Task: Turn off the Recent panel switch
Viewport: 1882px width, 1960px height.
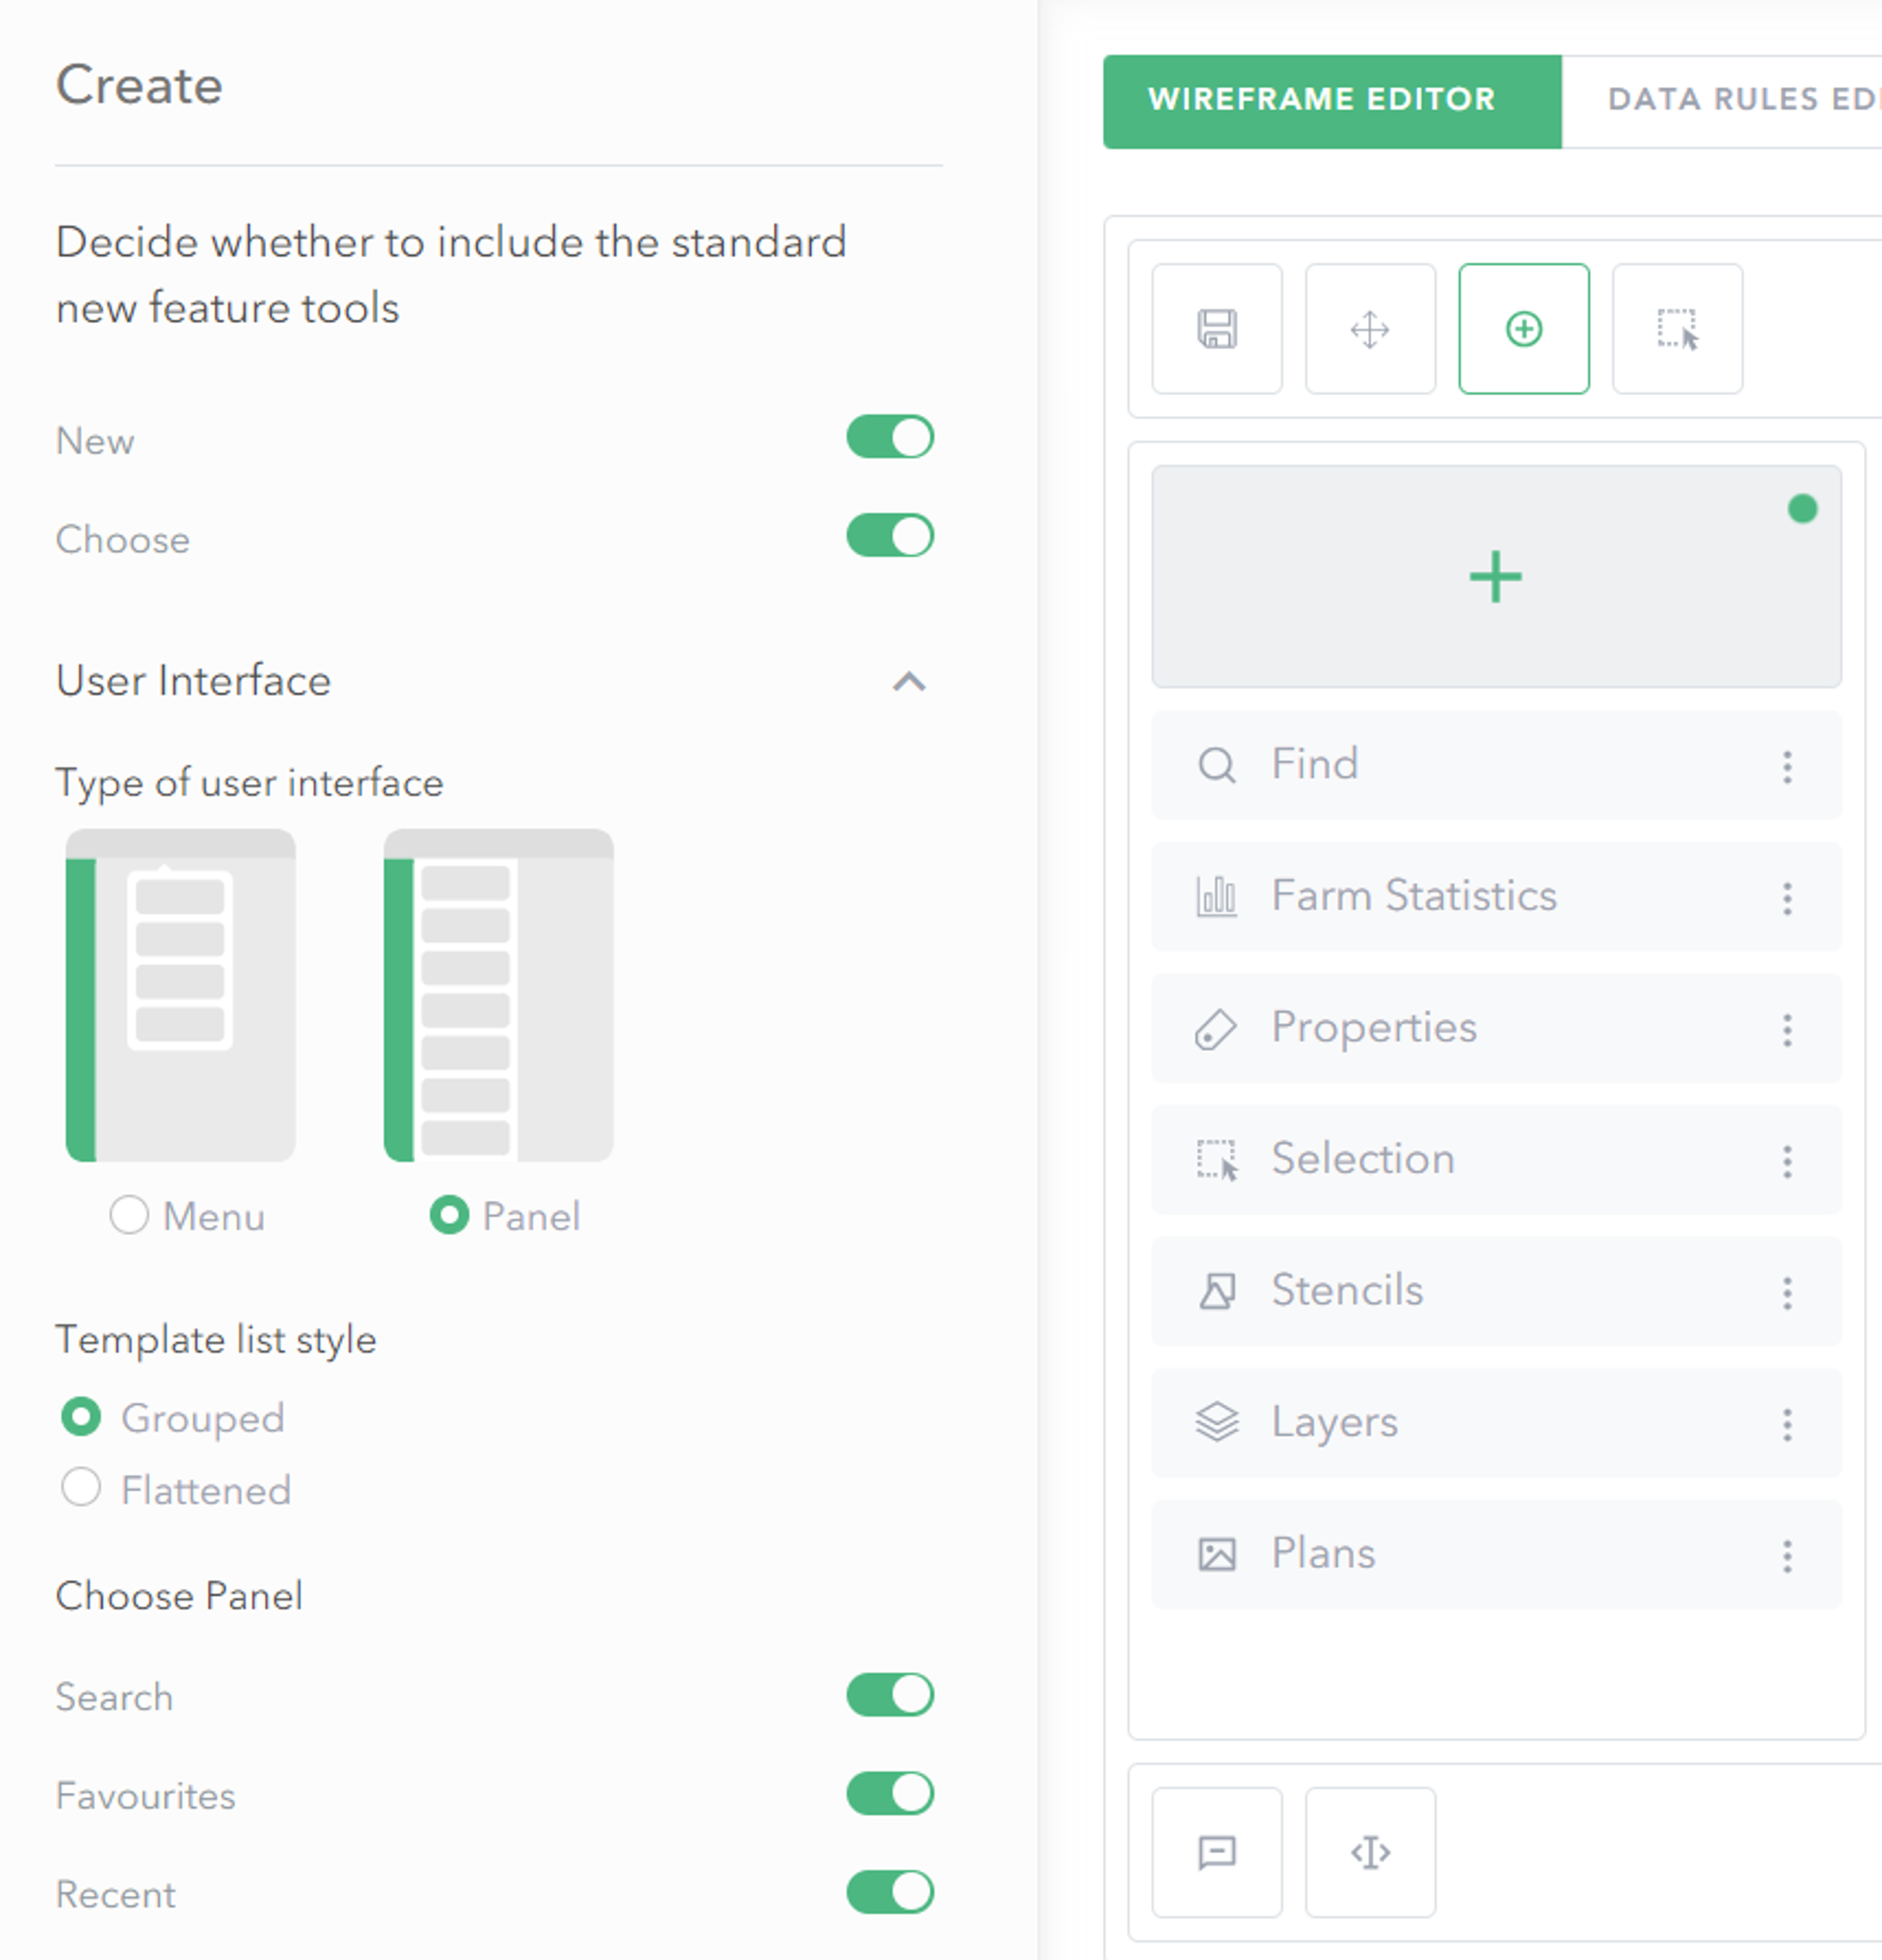Action: pos(890,1893)
